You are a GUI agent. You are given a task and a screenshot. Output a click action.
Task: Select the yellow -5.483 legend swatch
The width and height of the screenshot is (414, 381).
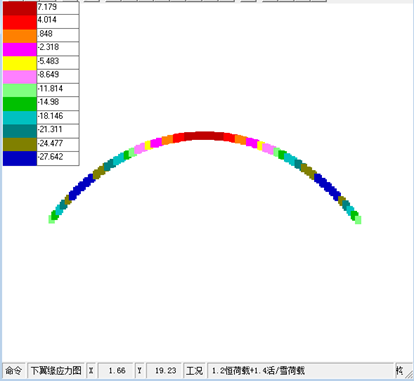pos(20,63)
